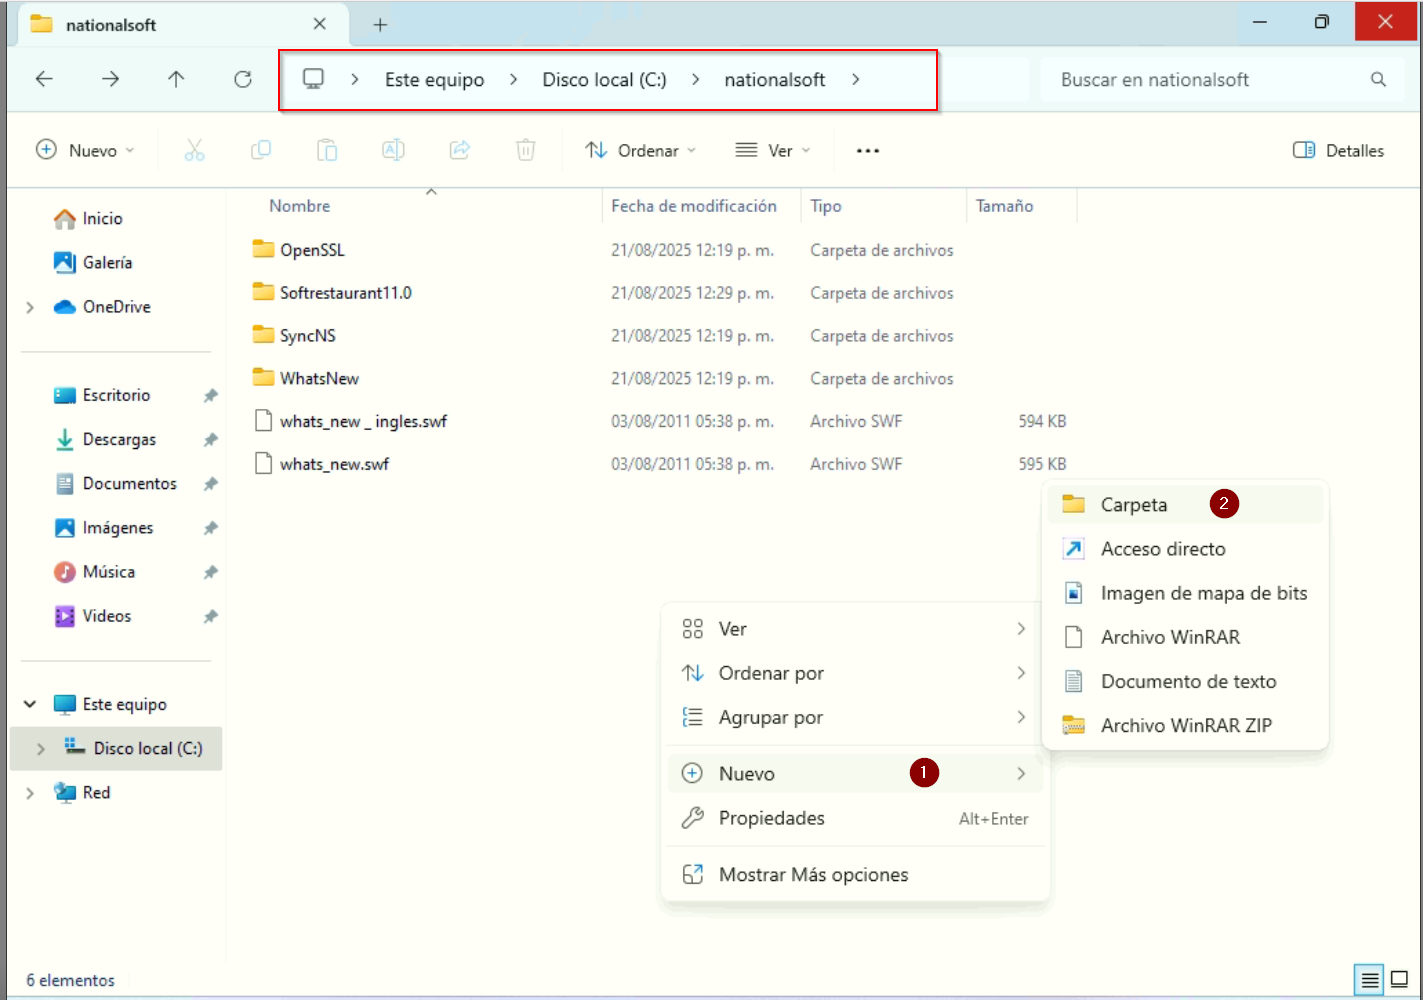
Task: Click the Delete trash icon
Action: click(526, 150)
